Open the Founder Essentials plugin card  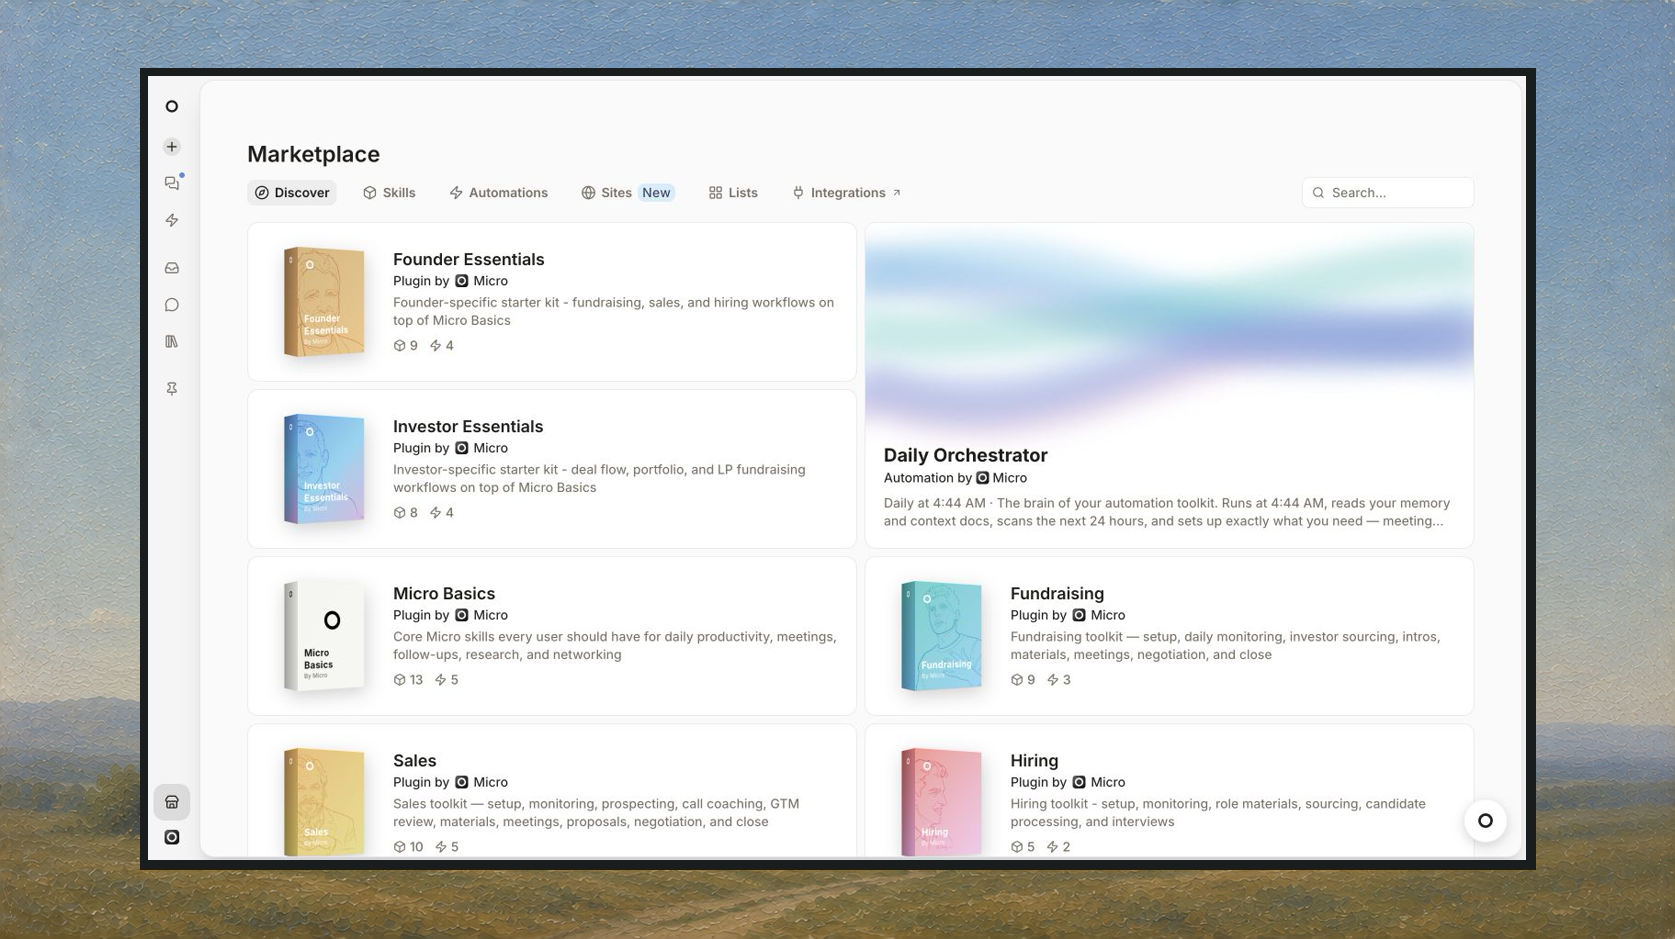552,302
